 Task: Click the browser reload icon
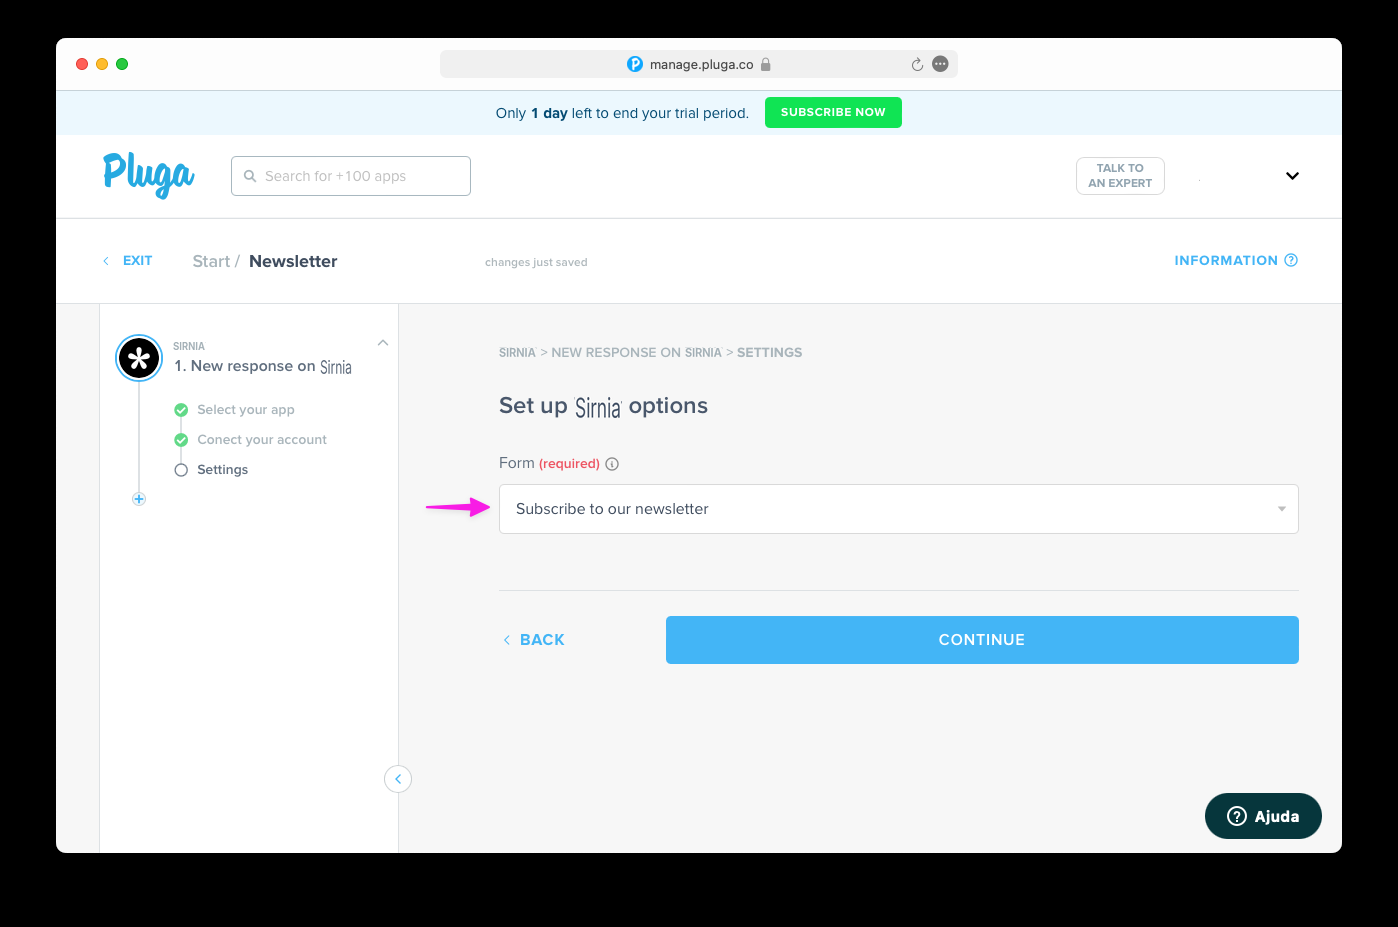coord(917,64)
